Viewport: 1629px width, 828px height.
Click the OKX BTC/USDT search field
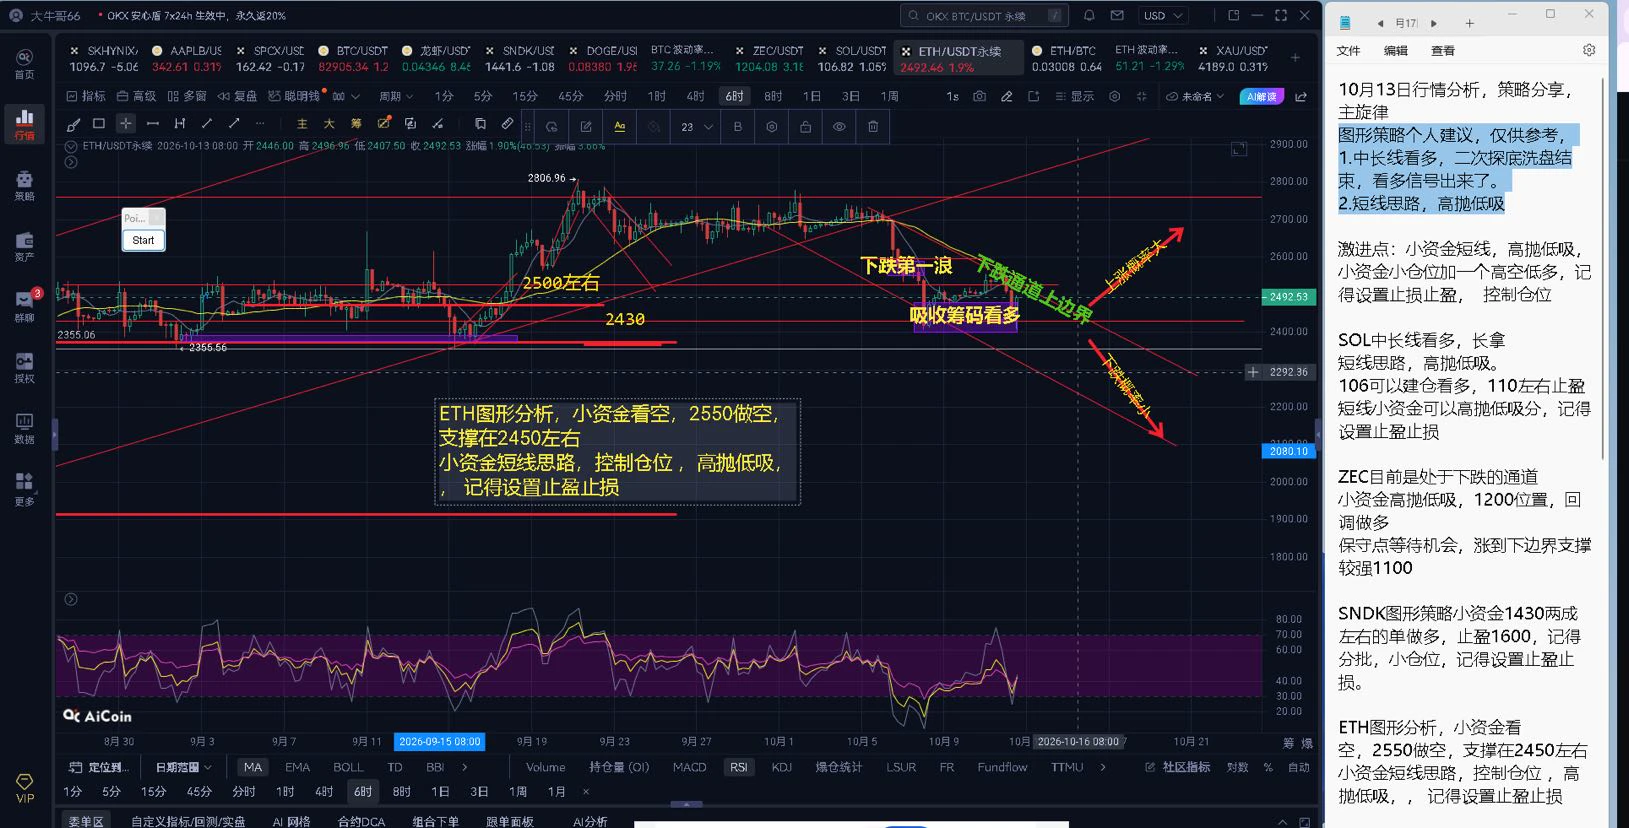tap(984, 16)
